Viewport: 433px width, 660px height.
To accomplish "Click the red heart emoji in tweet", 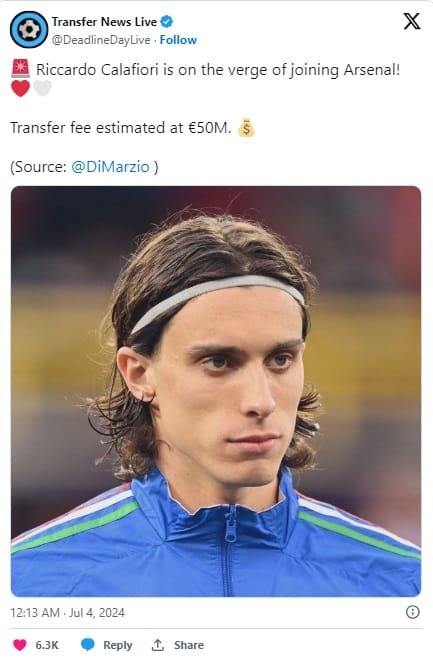I will (20, 88).
